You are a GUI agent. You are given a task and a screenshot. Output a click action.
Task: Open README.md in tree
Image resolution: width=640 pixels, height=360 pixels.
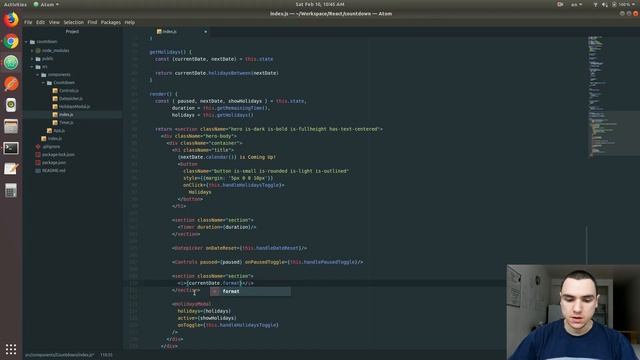53,171
